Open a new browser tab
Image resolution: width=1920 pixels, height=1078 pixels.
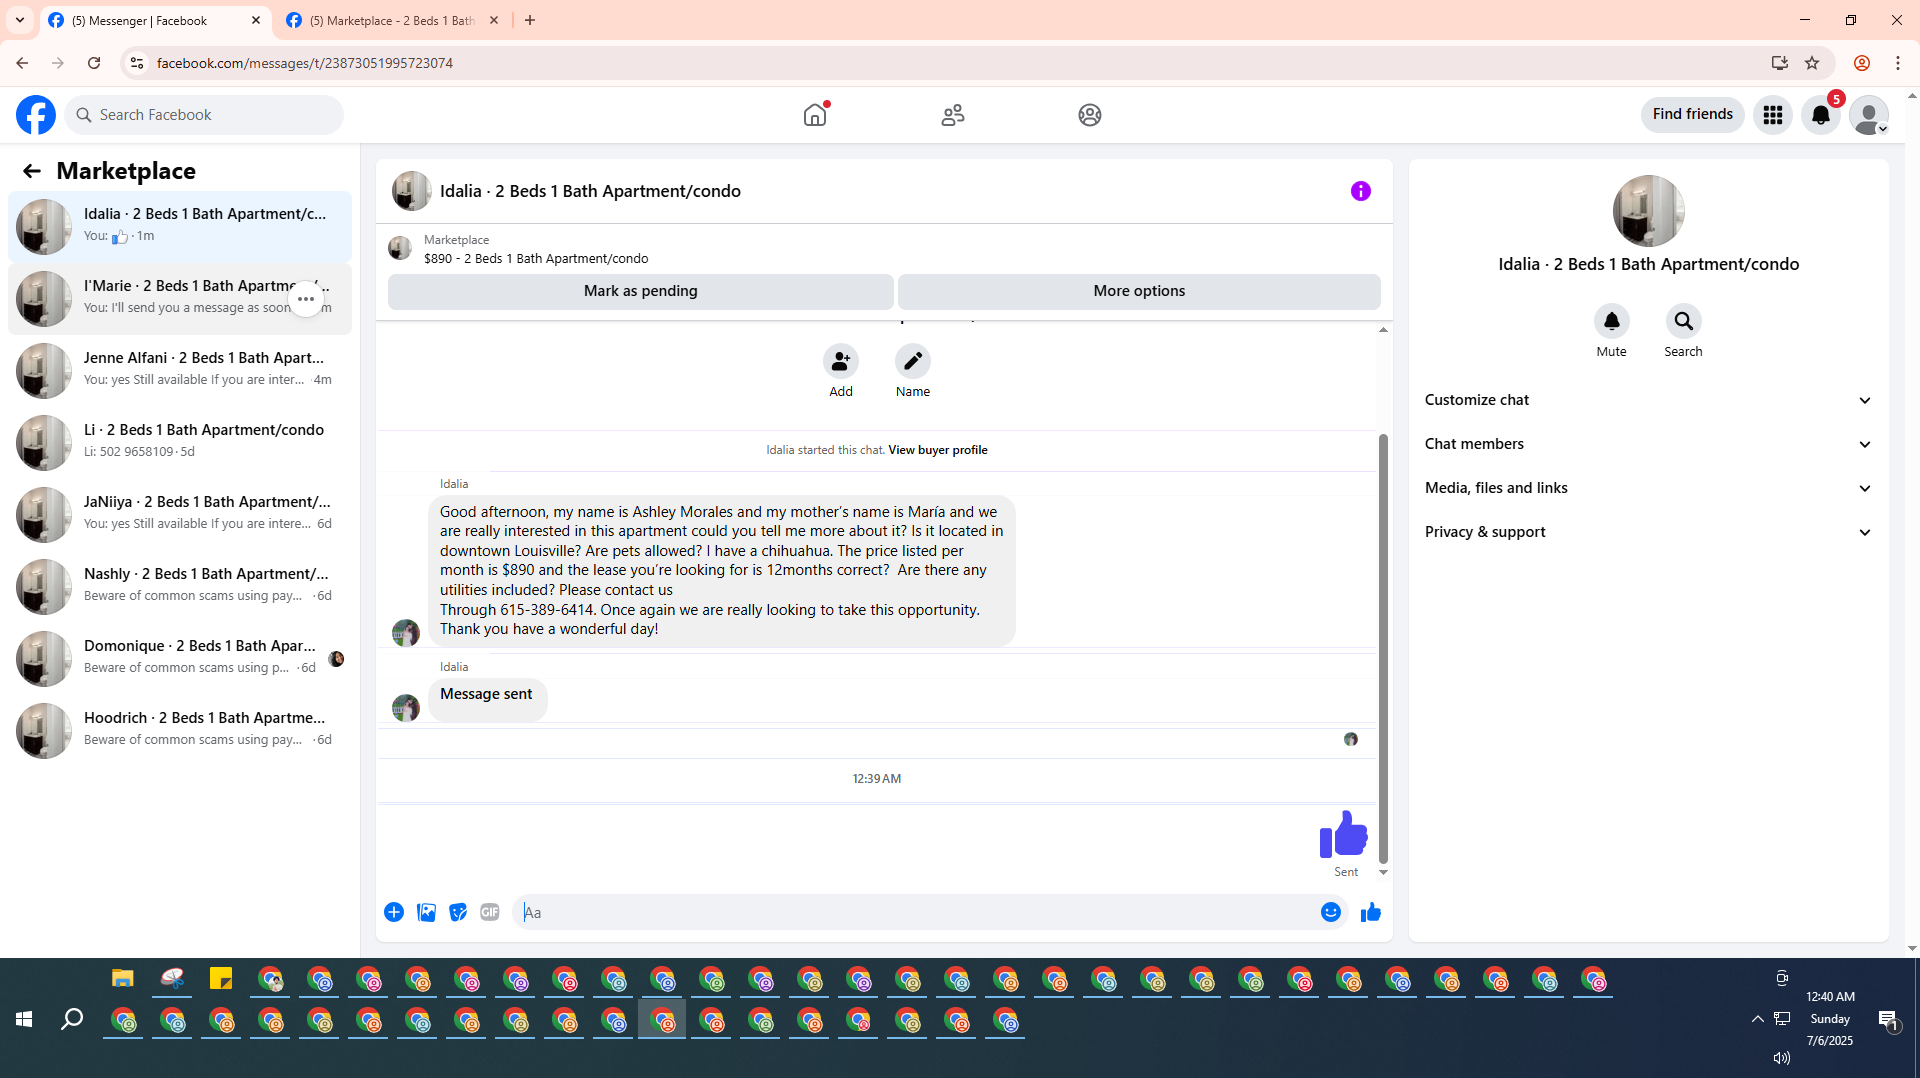tap(530, 21)
